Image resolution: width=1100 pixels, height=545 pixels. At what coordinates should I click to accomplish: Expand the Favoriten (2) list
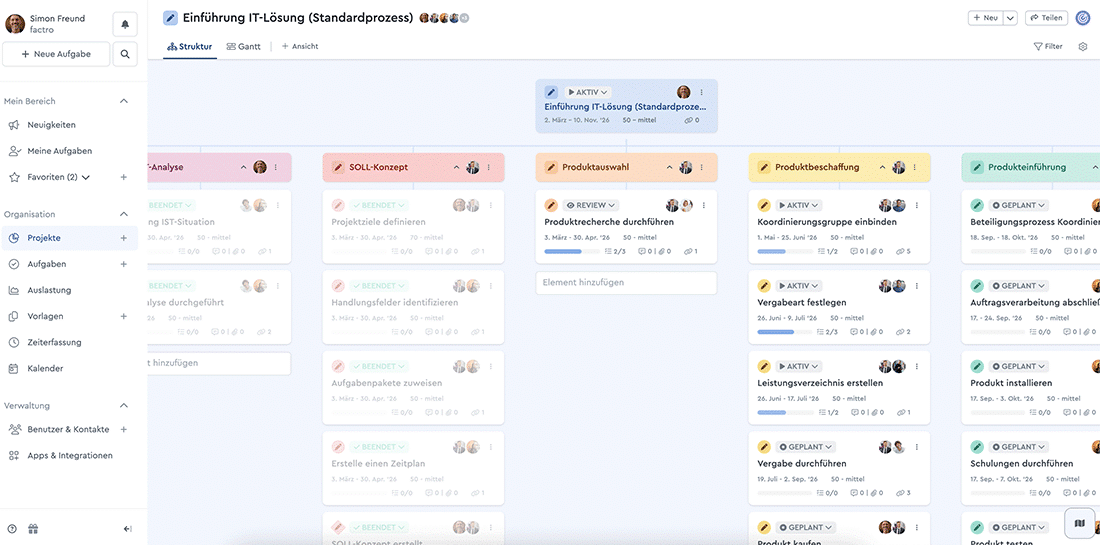tap(85, 177)
